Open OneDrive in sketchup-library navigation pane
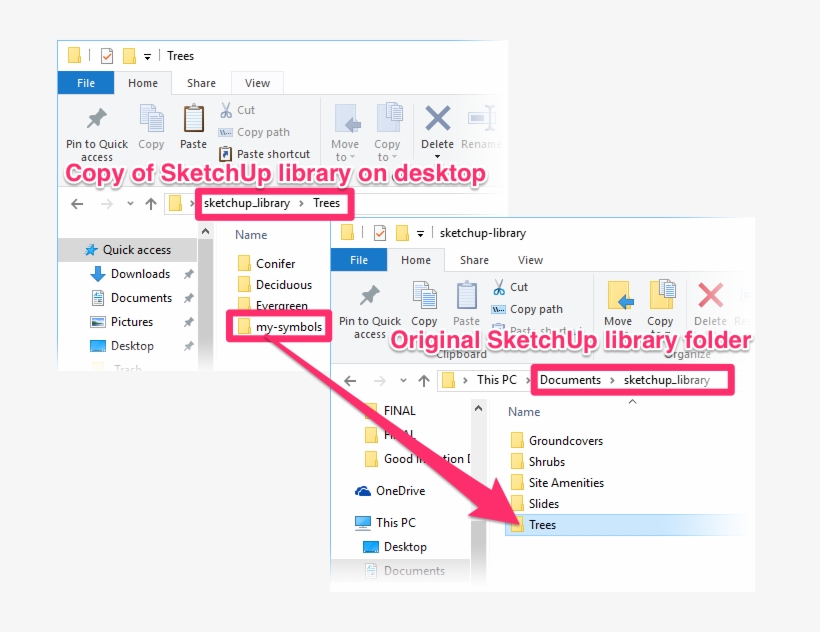 click(x=390, y=491)
